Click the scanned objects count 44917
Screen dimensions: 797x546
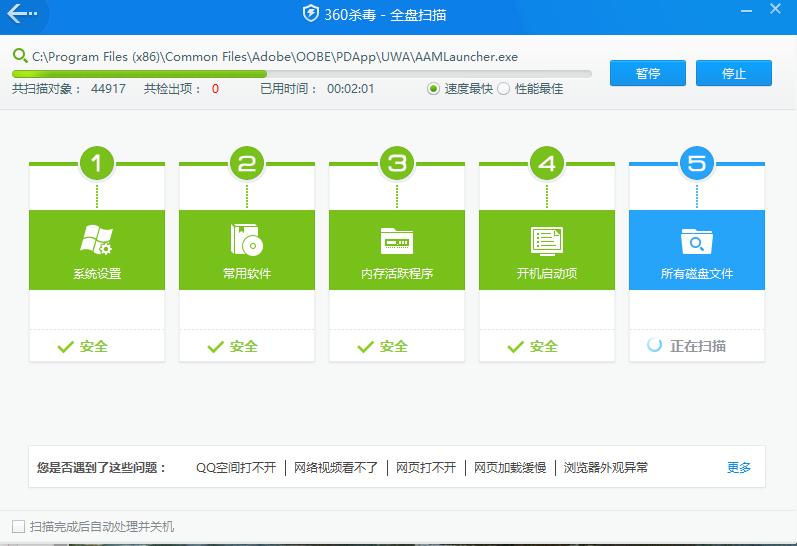(108, 89)
